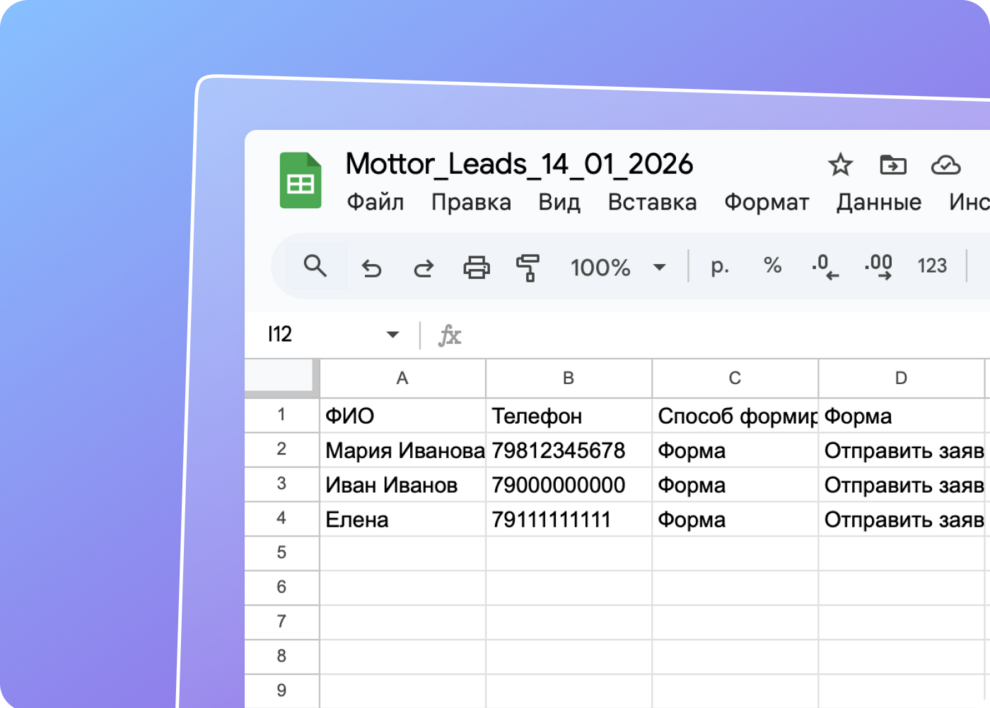Open the Файл menu
The height and width of the screenshot is (708, 990).
tap(375, 202)
